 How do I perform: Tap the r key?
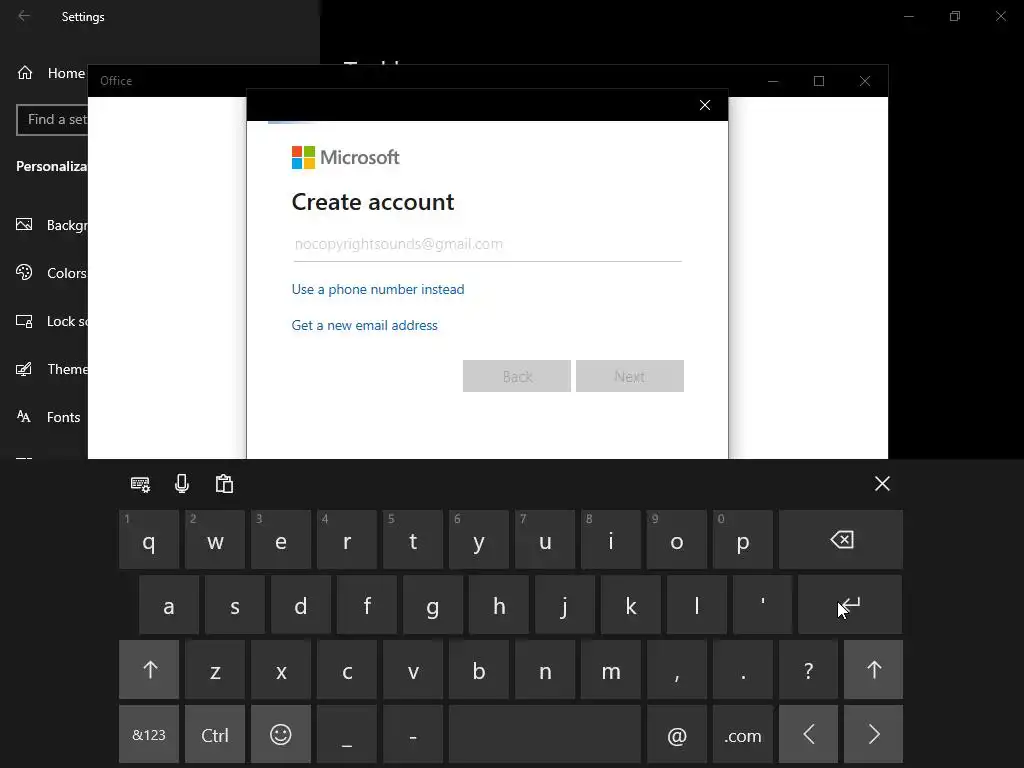pos(347,539)
